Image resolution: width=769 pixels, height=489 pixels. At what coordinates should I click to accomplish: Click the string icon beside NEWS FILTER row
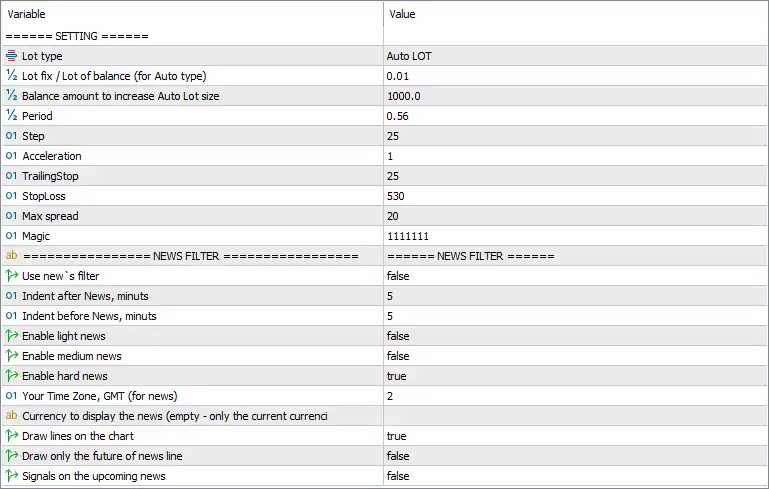[x=11, y=256]
